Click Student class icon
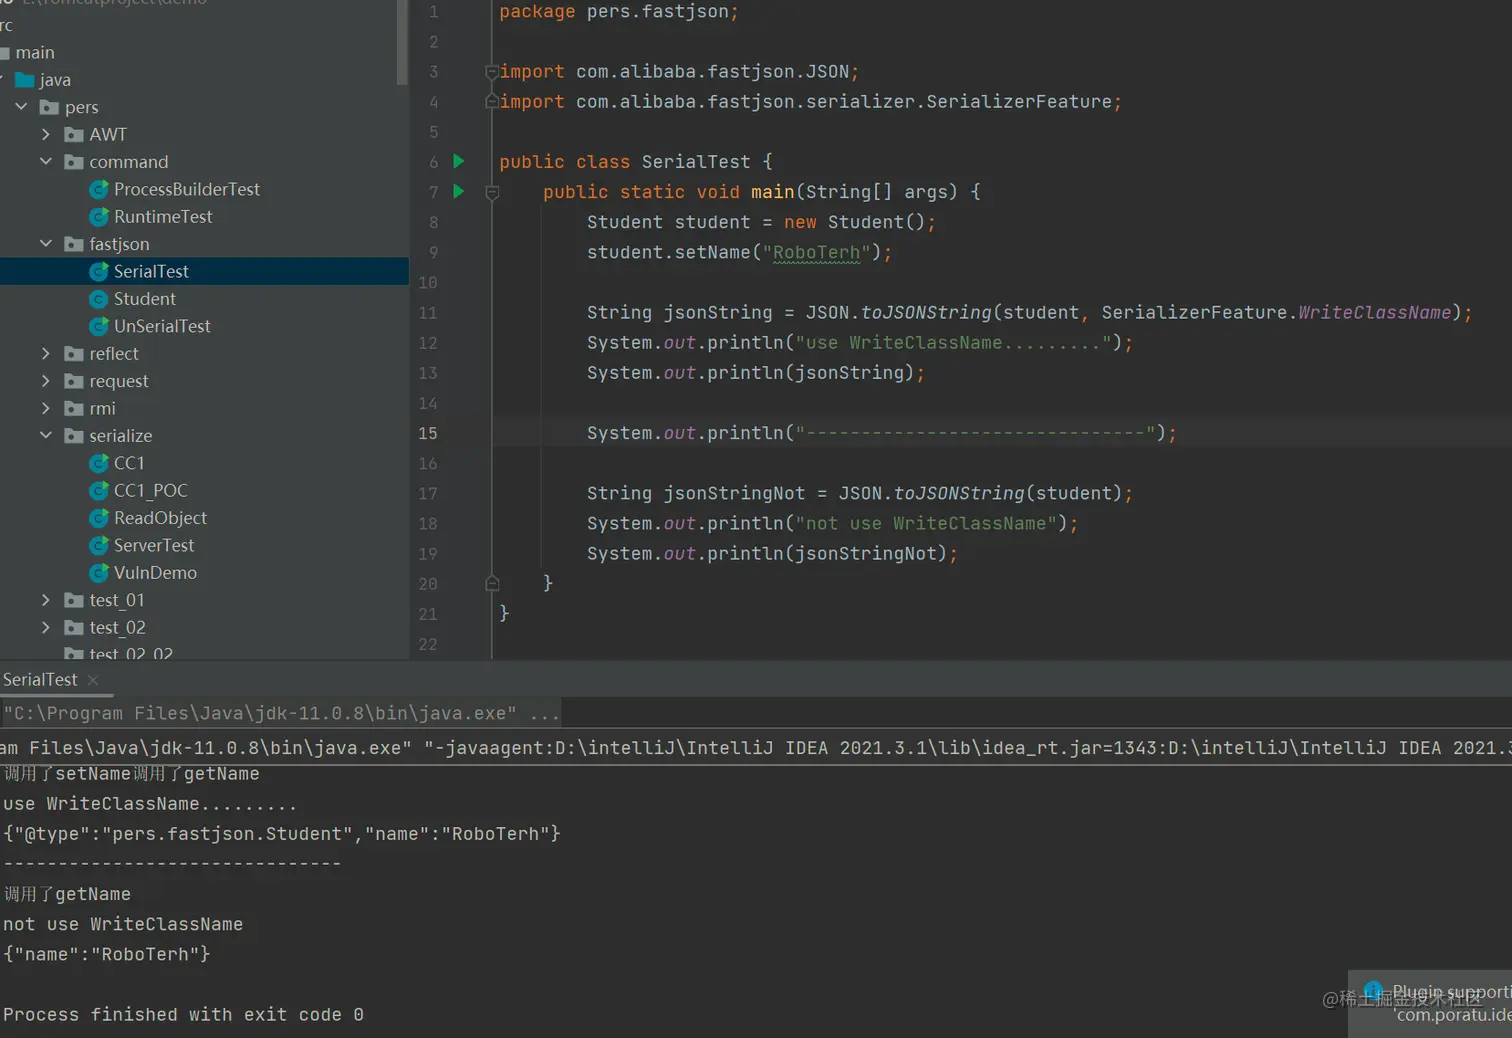The width and height of the screenshot is (1512, 1038). 99,298
